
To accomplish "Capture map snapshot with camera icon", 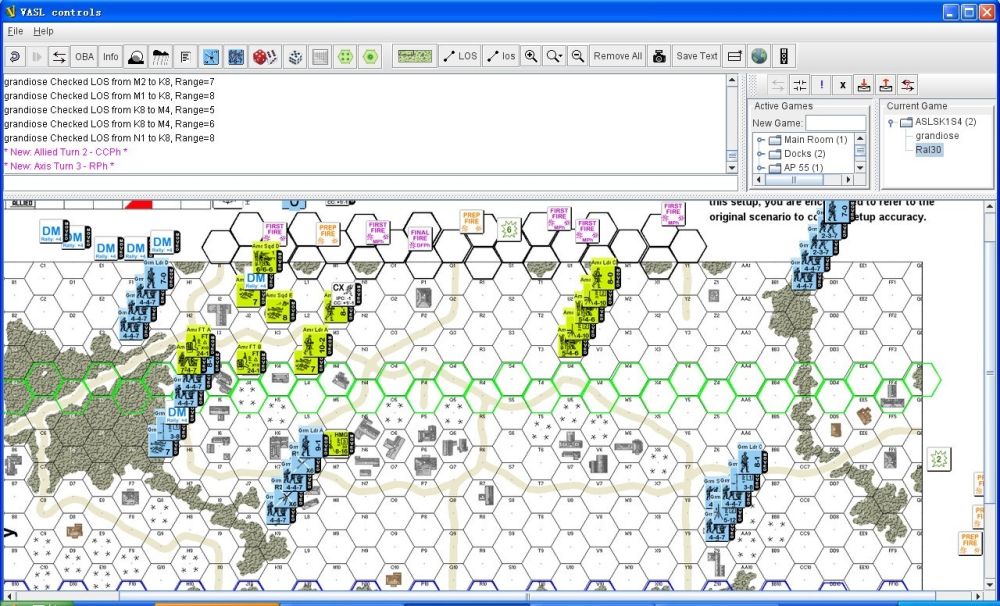I will point(659,56).
